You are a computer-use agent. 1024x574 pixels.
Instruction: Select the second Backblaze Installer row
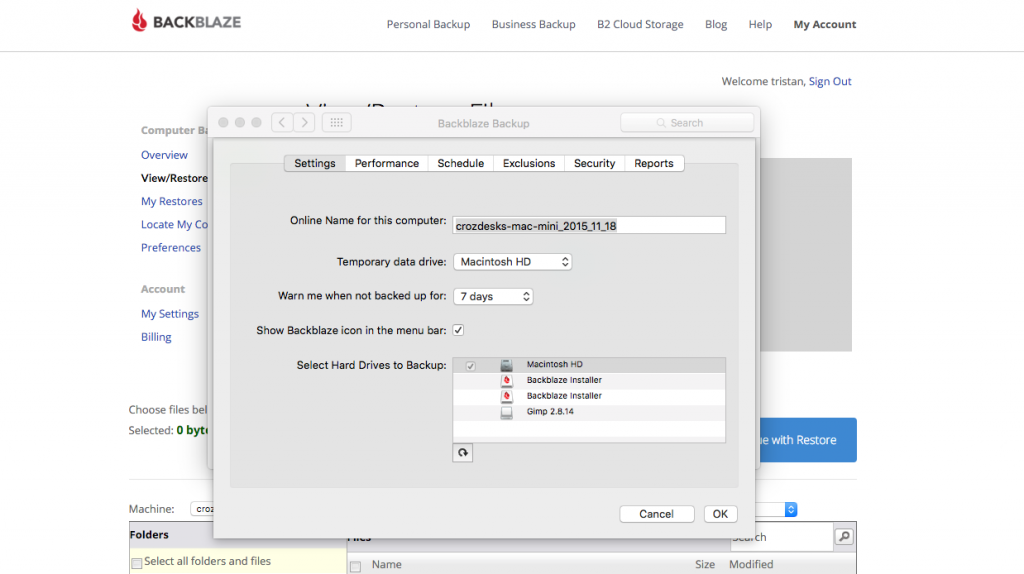[x=589, y=396]
